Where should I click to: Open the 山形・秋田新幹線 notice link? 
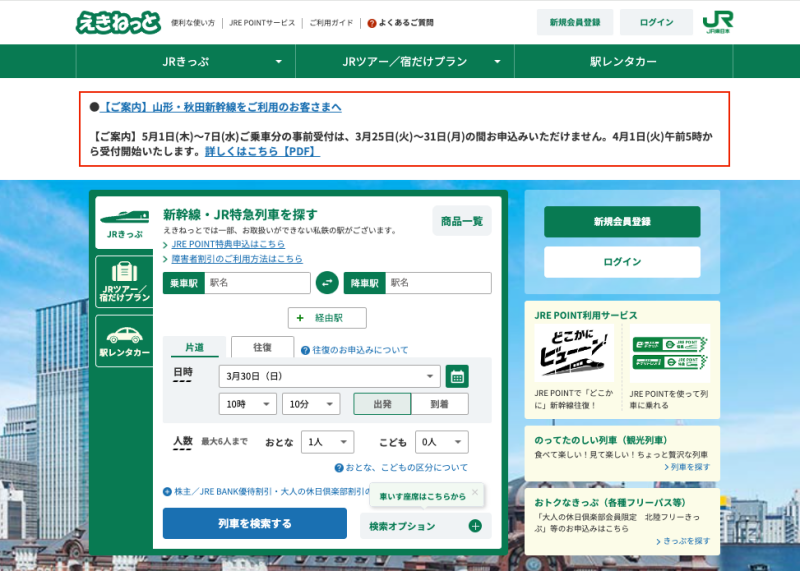pos(221,107)
